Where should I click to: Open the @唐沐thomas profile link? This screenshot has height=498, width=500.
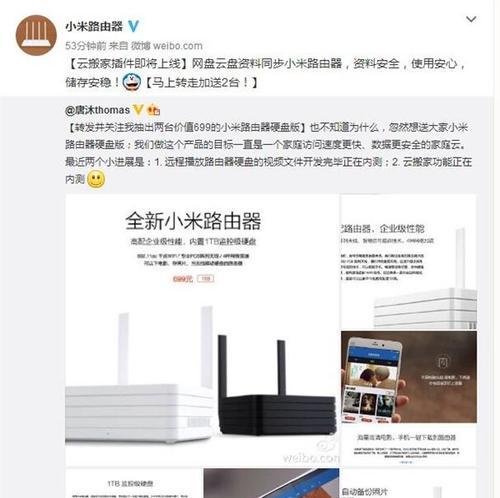(97, 110)
